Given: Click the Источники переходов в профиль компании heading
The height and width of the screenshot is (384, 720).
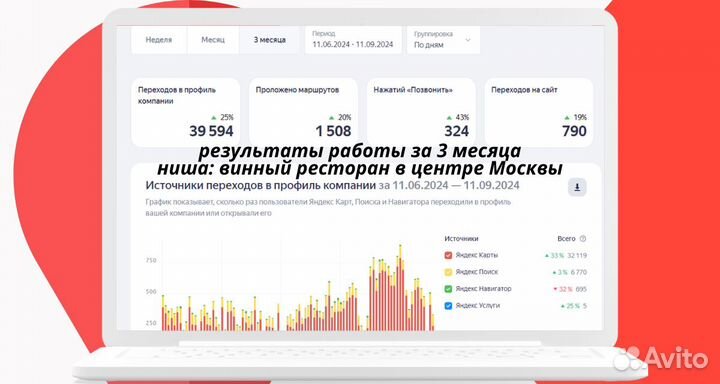Looking at the screenshot, I should (x=260, y=186).
